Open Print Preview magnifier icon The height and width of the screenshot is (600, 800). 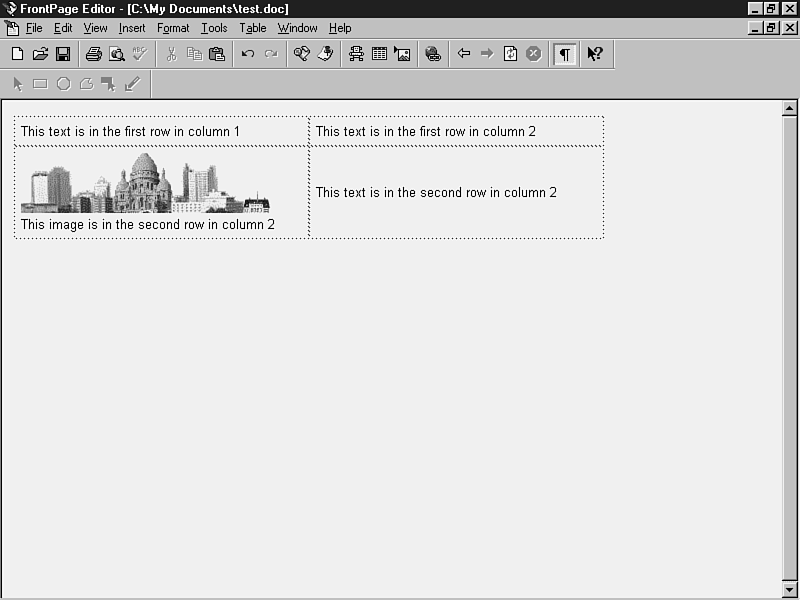(117, 54)
